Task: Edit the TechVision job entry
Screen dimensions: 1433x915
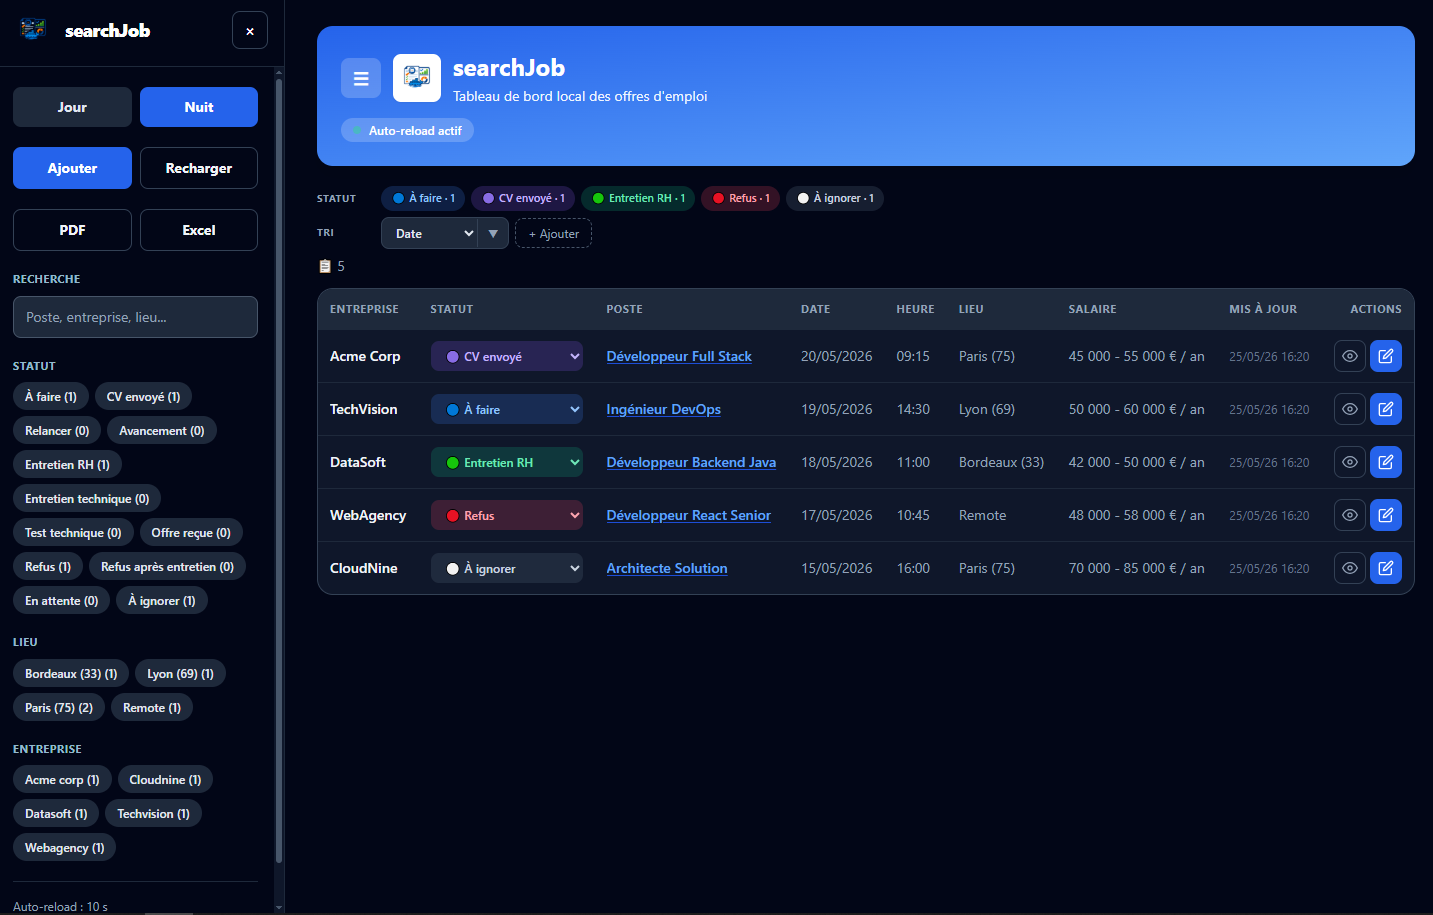Action: tap(1386, 409)
